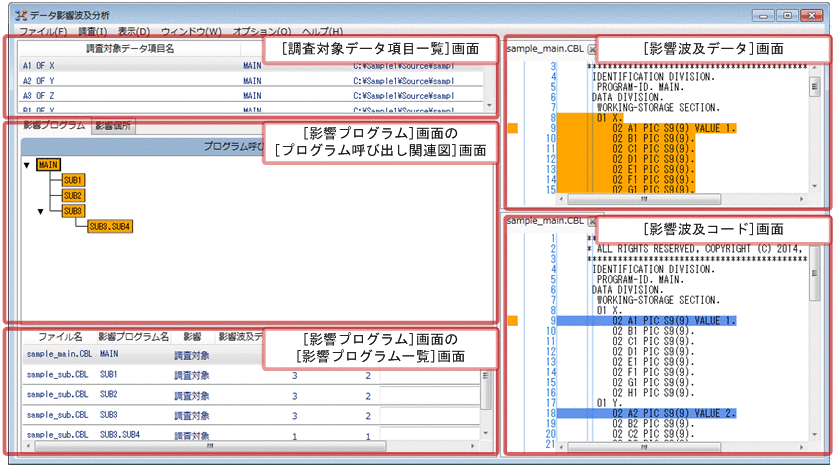
Task: Open the ウィンドウ(W) menu
Action: coord(191,31)
